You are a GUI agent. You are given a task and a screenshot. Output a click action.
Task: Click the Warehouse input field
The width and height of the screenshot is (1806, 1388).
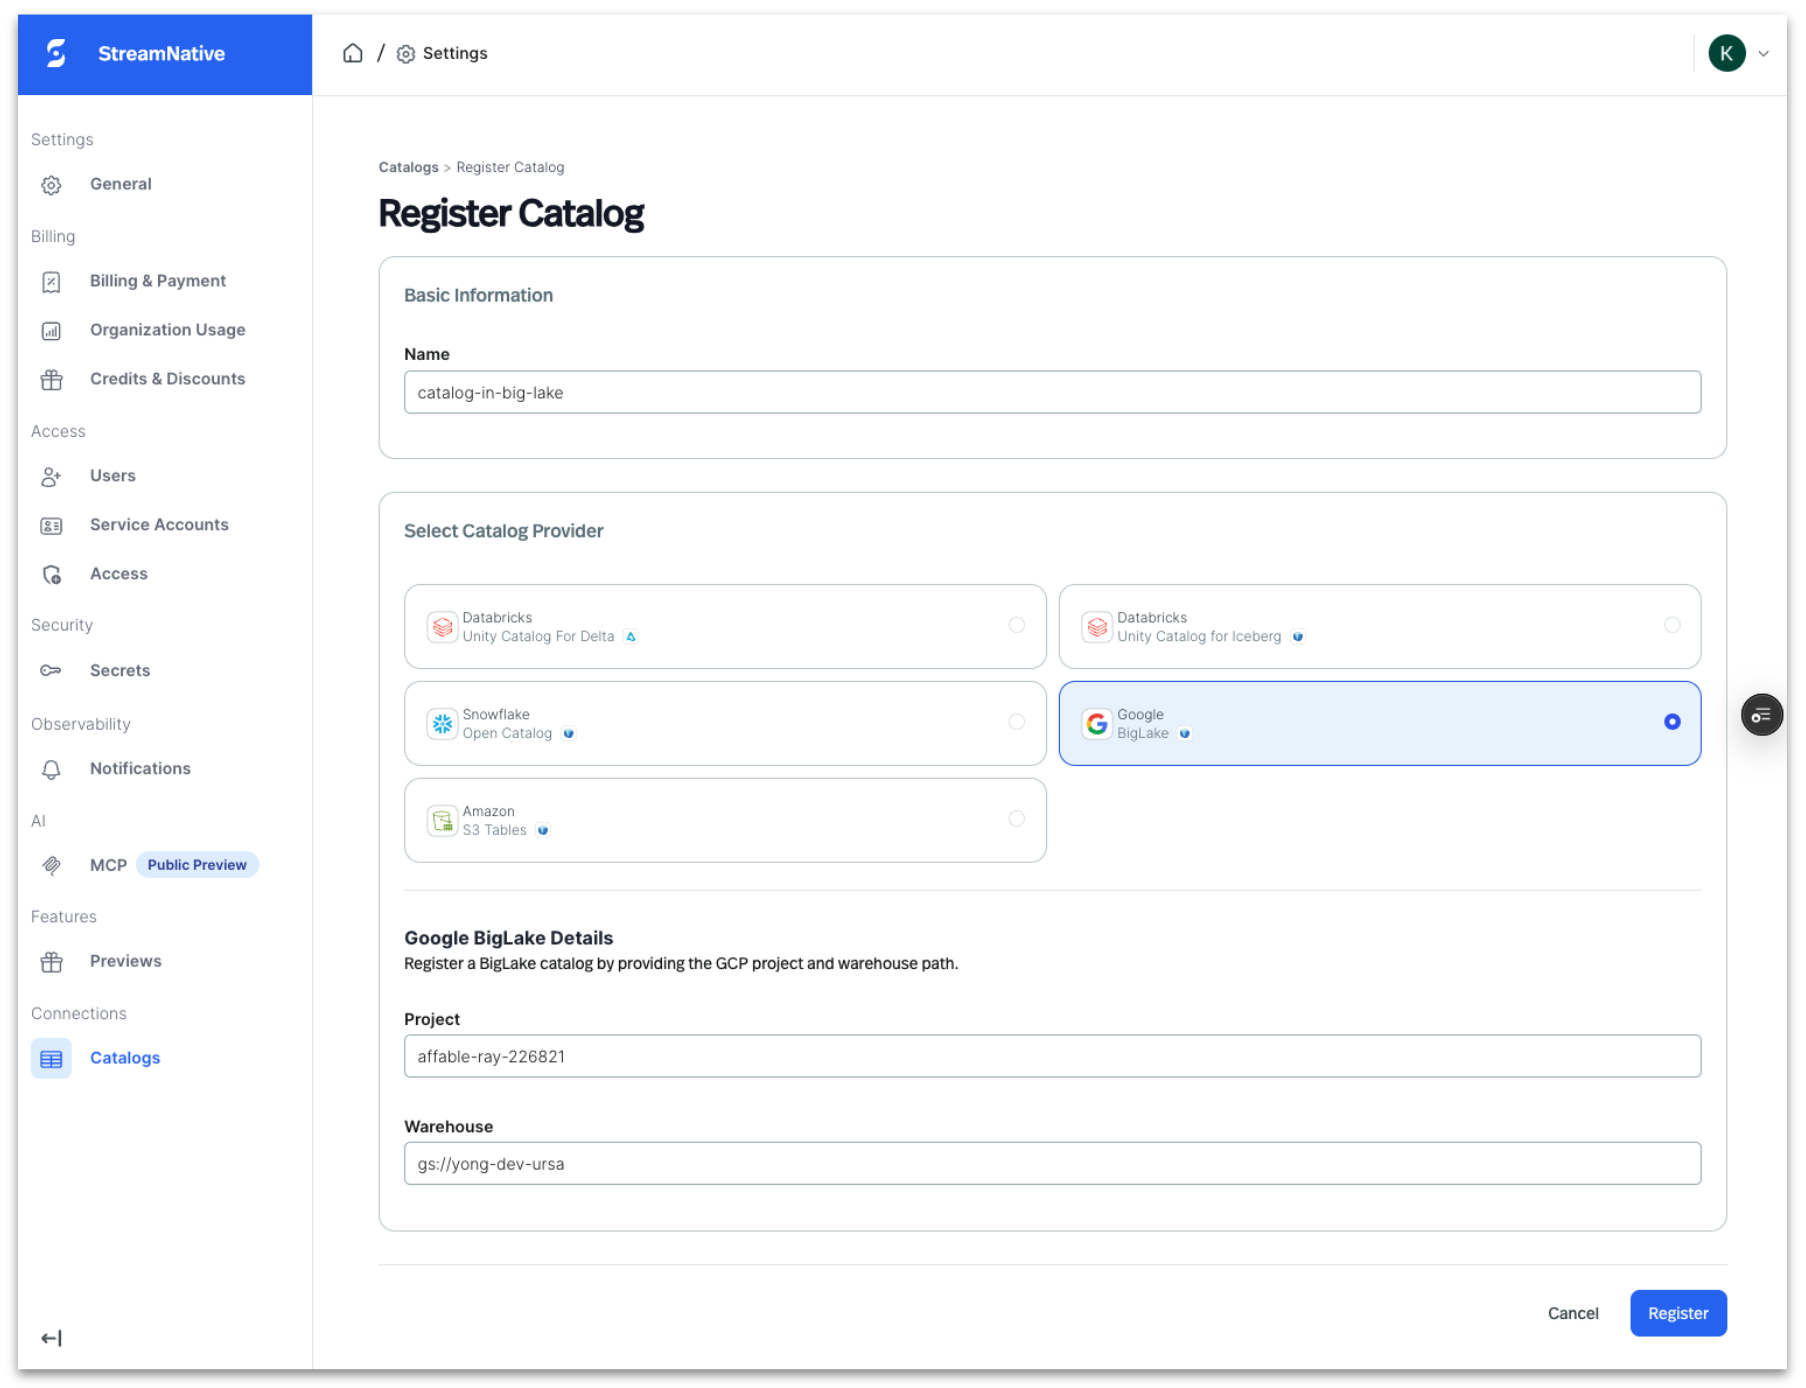[x=1051, y=1163]
